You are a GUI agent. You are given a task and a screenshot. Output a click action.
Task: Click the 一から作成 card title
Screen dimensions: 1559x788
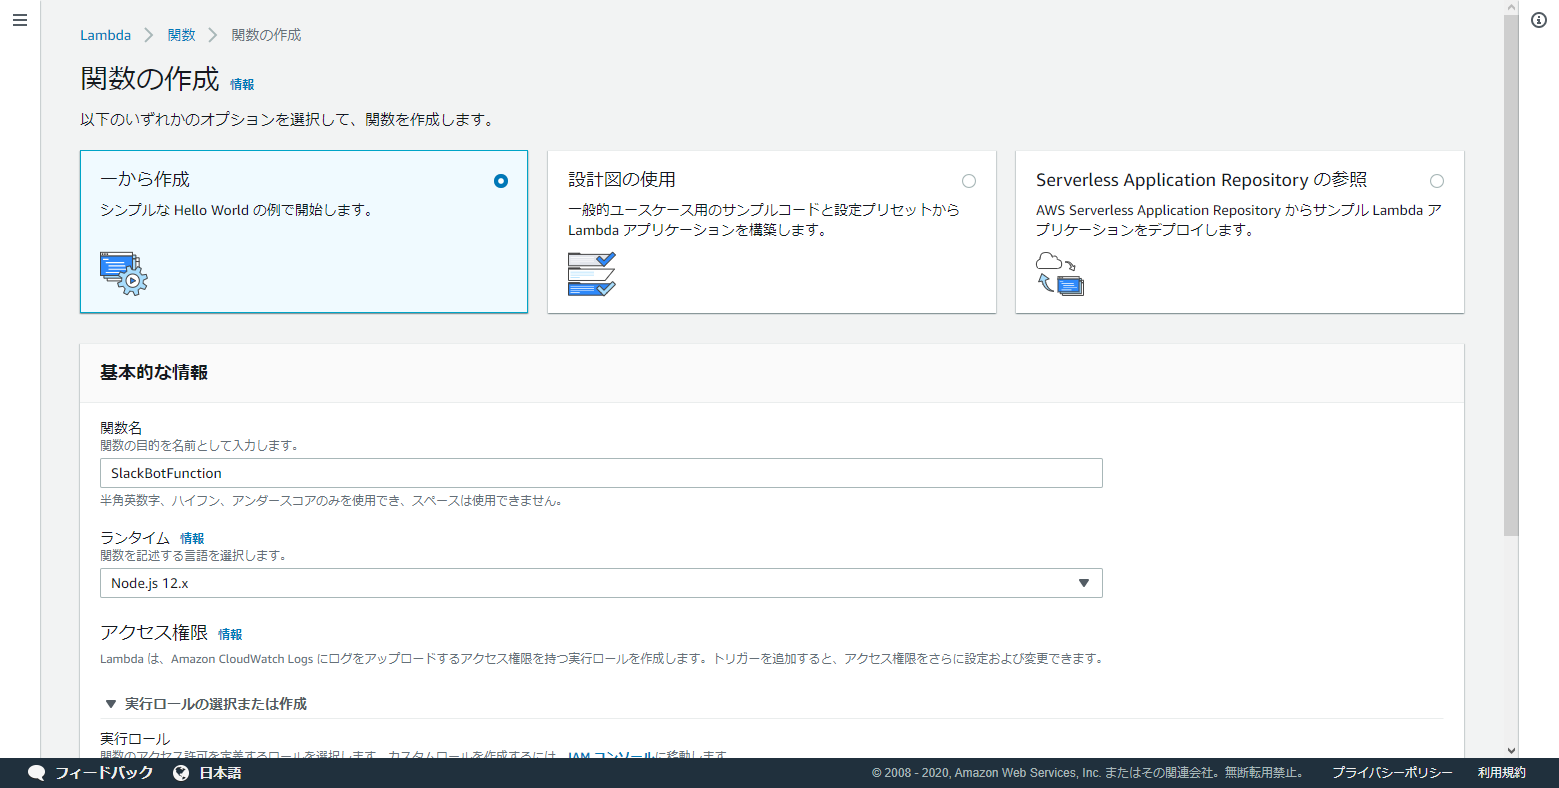click(145, 180)
